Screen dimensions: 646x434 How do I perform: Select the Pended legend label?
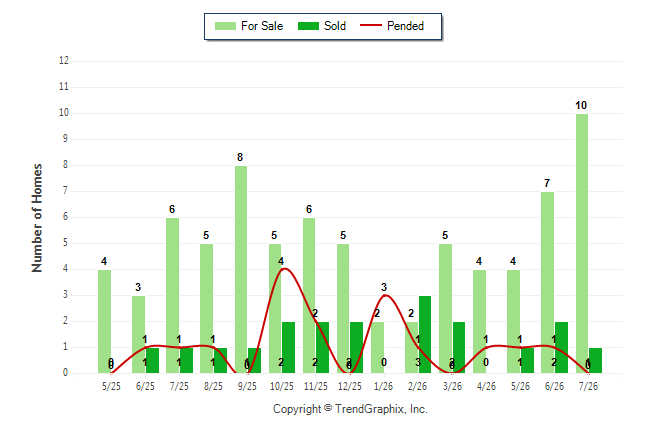point(405,26)
